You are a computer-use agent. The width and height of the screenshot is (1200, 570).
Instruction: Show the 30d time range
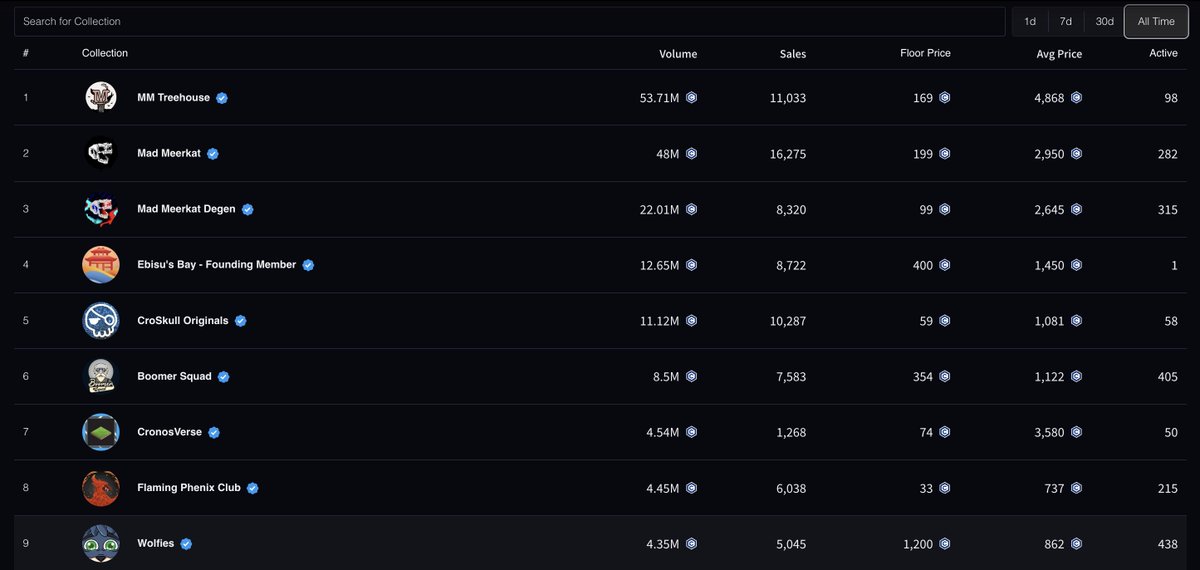tap(1104, 21)
